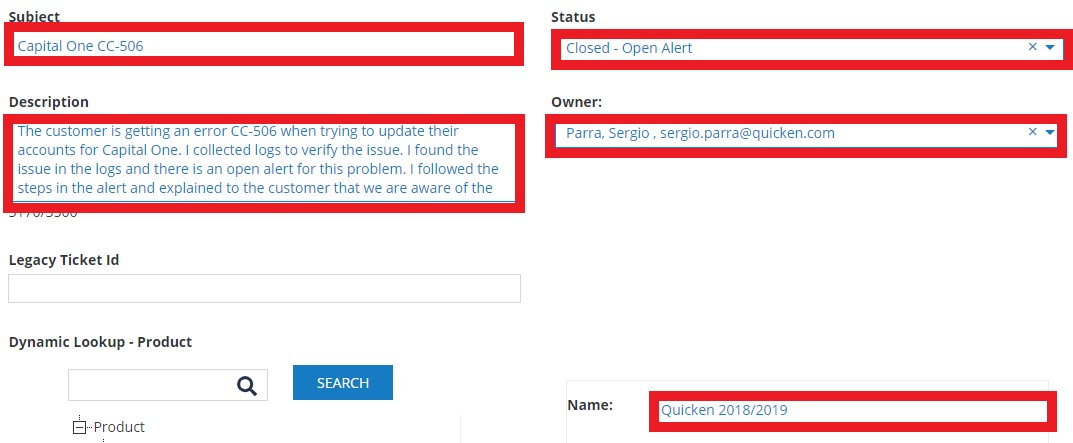This screenshot has height=443, width=1073.
Task: Focus the Legacy Ticket Id input box
Action: coord(264,288)
